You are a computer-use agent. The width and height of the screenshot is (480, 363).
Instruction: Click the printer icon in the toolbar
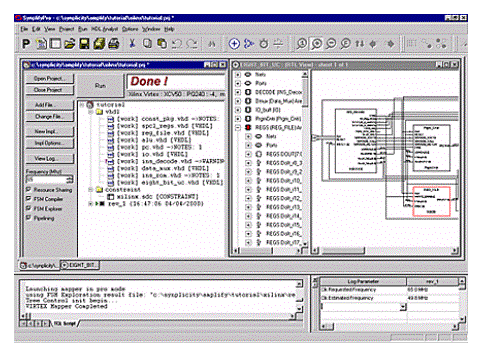click(114, 44)
